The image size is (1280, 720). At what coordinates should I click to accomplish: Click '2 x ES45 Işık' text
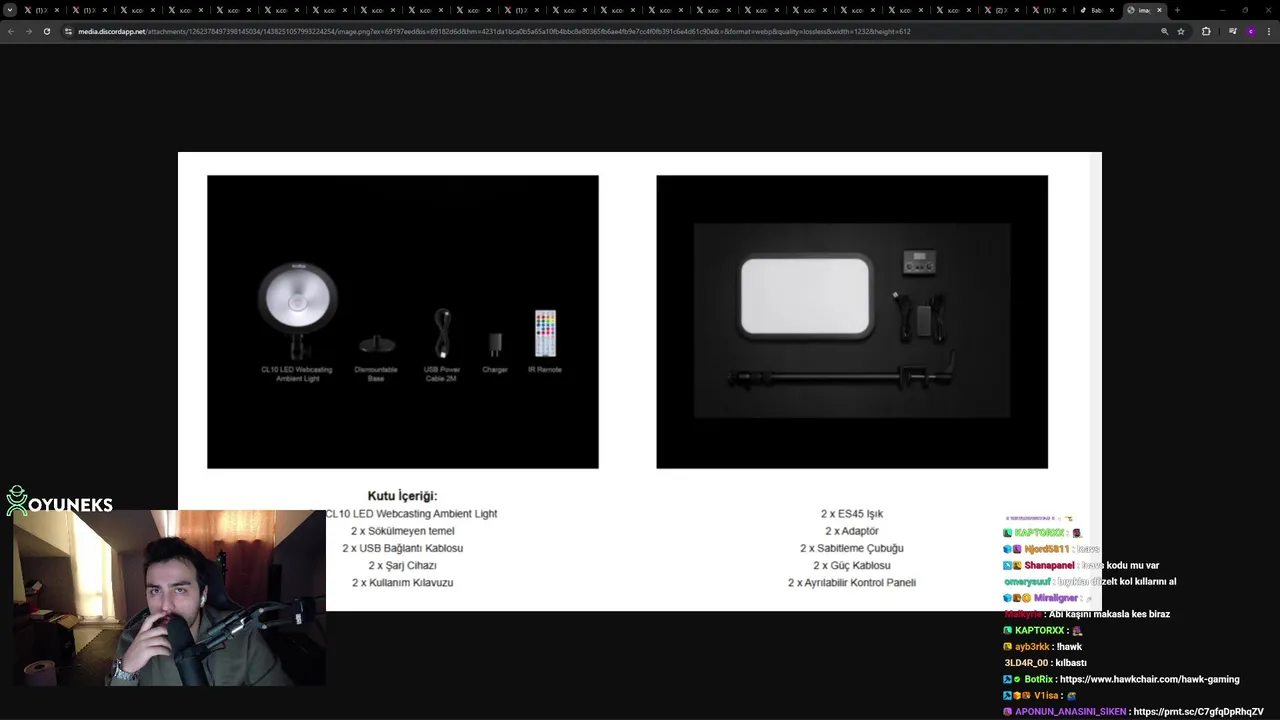tap(852, 514)
